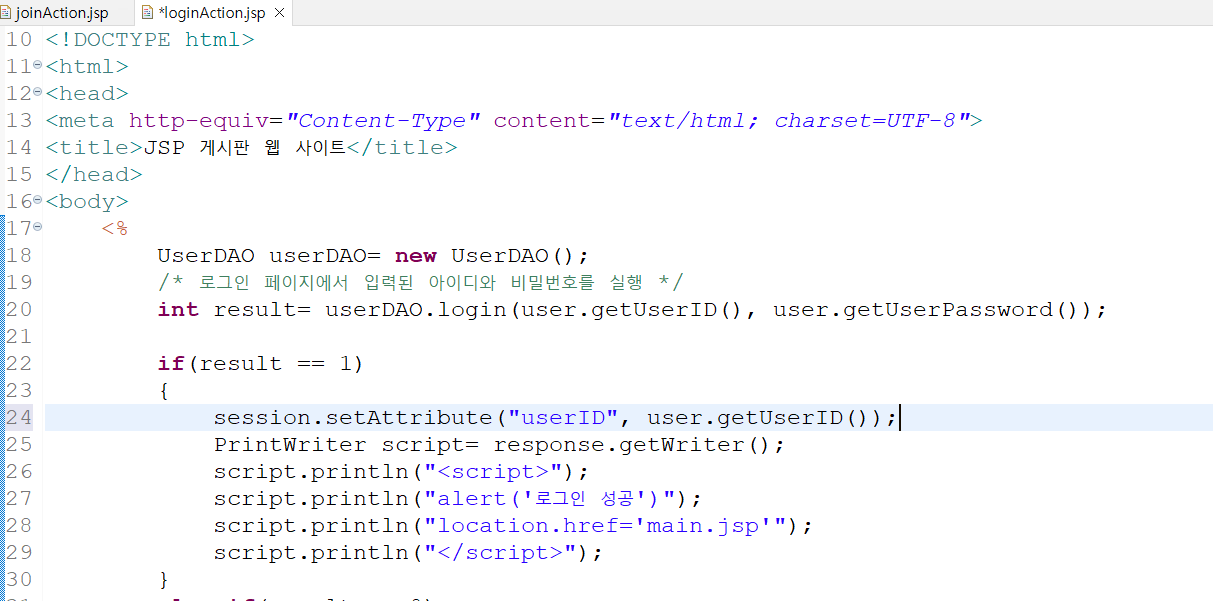Collapse the scriptlet fold on line 17
This screenshot has width=1213, height=601.
point(37,227)
